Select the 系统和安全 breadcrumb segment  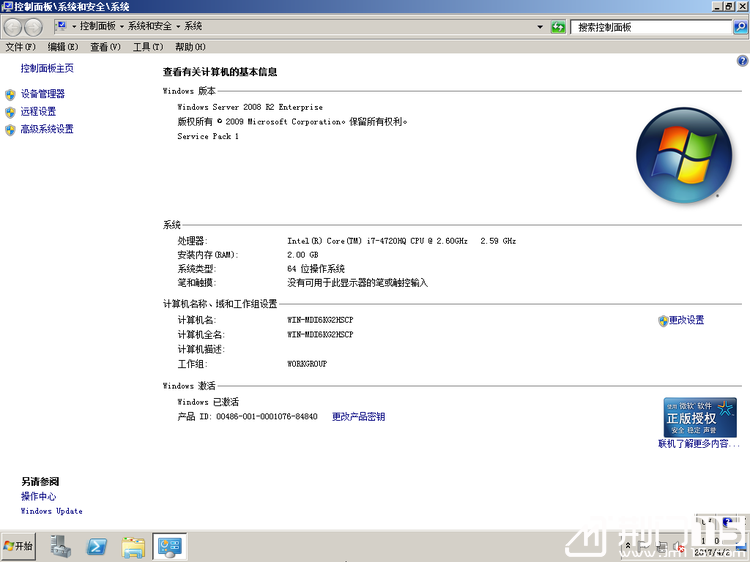click(x=150, y=26)
